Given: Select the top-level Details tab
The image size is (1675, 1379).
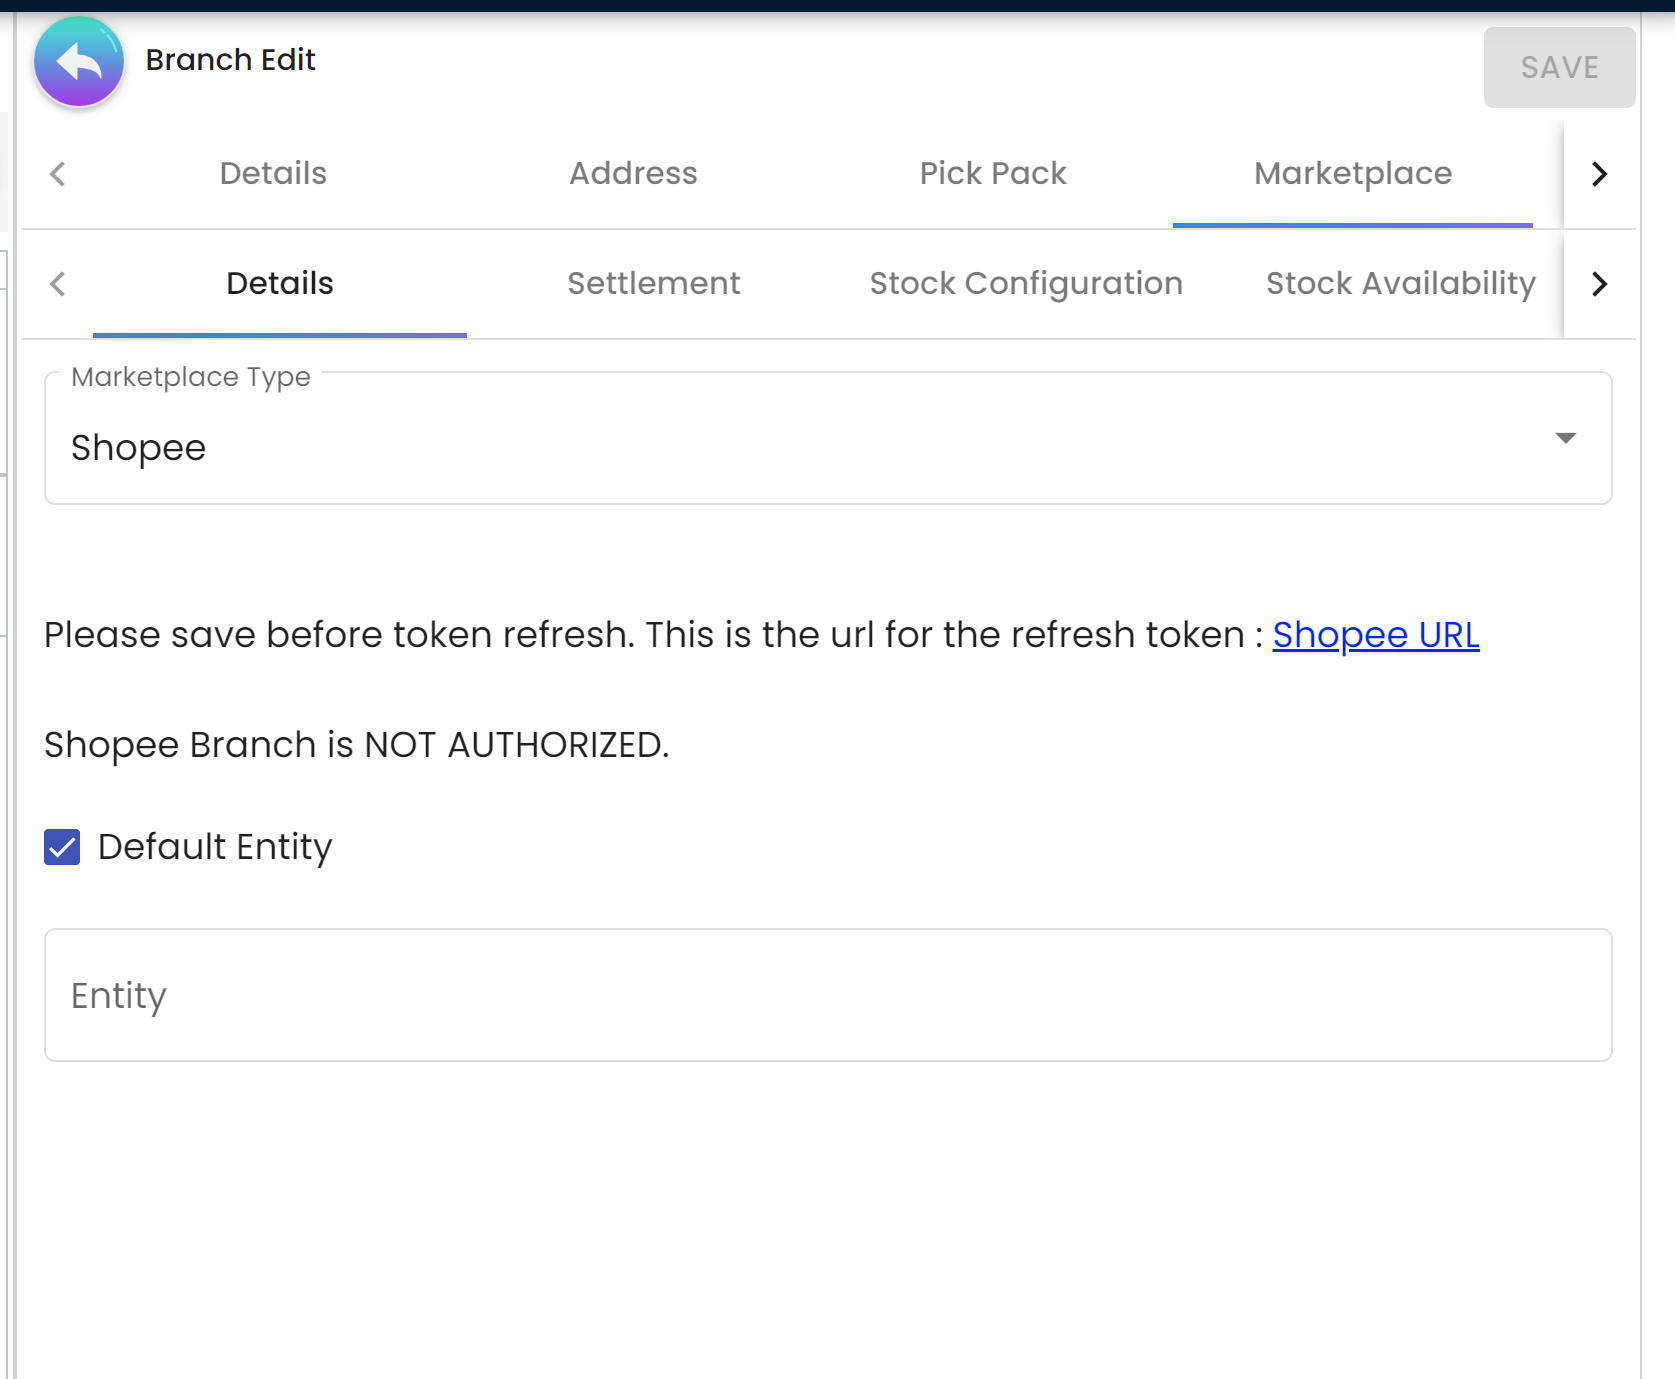Looking at the screenshot, I should 273,174.
